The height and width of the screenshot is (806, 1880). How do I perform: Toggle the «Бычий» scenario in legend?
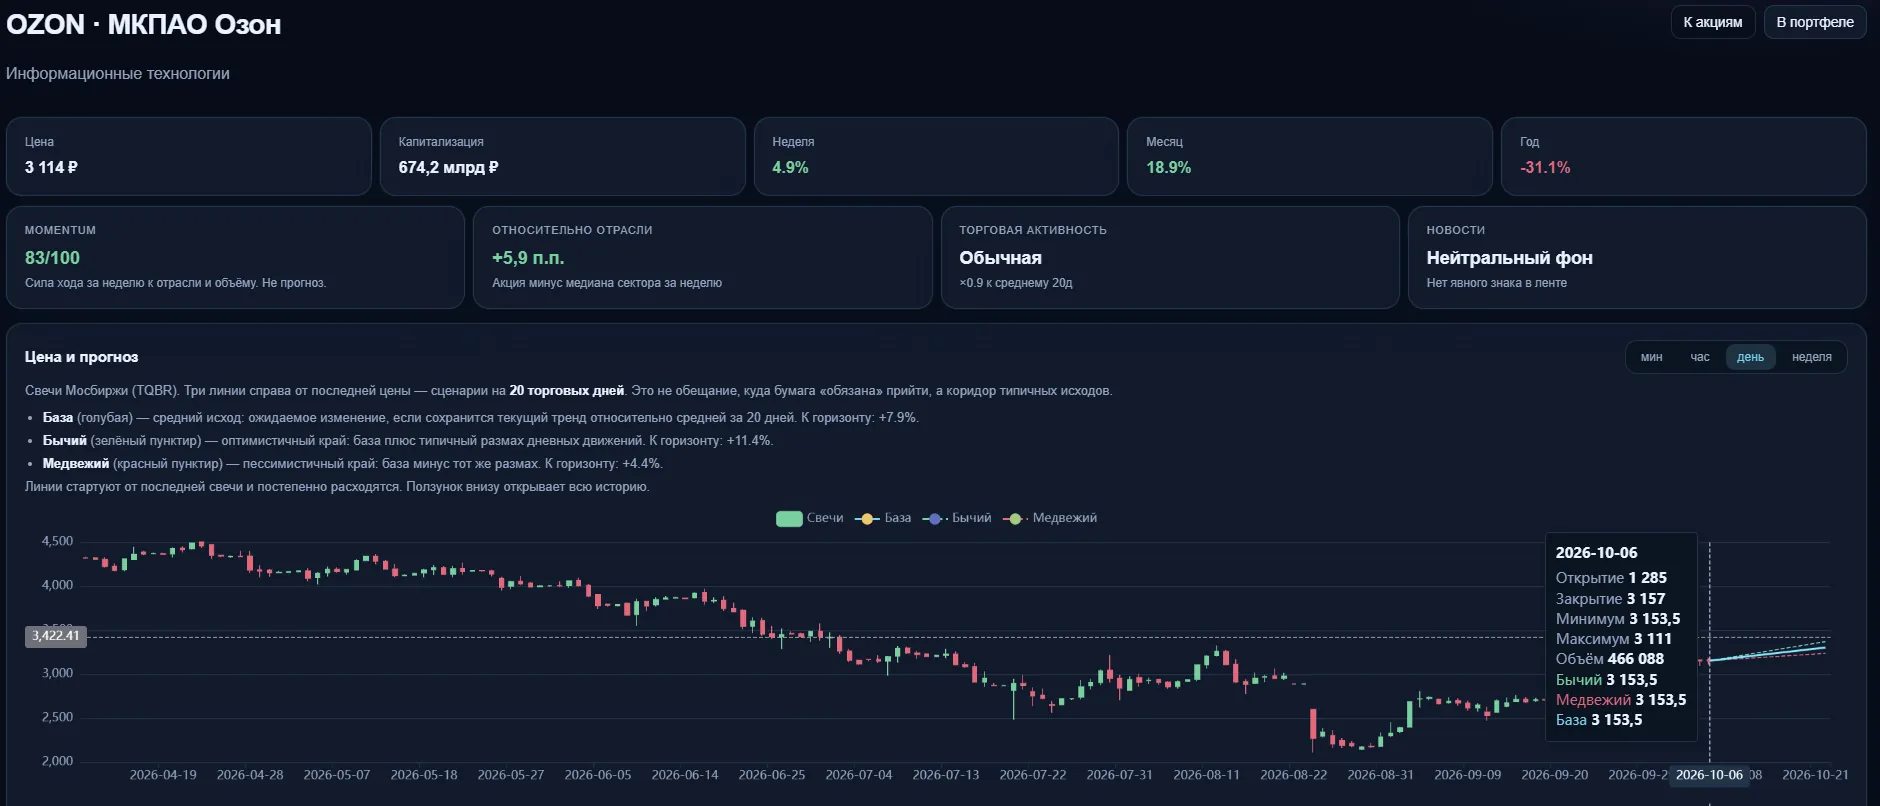pos(957,518)
